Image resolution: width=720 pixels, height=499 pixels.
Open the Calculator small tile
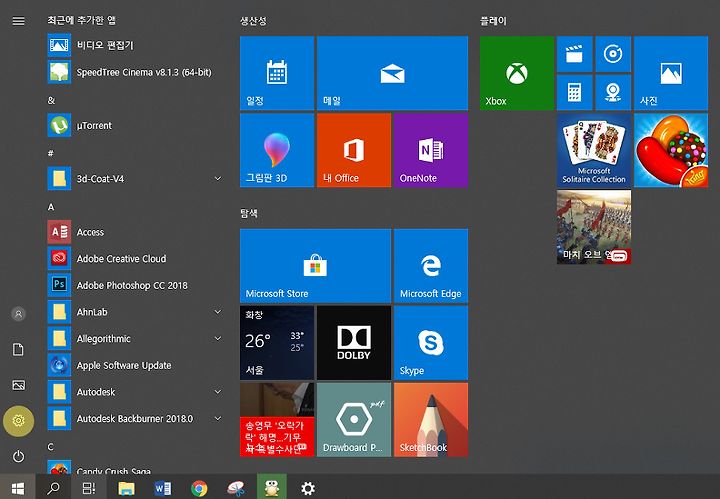pos(574,93)
